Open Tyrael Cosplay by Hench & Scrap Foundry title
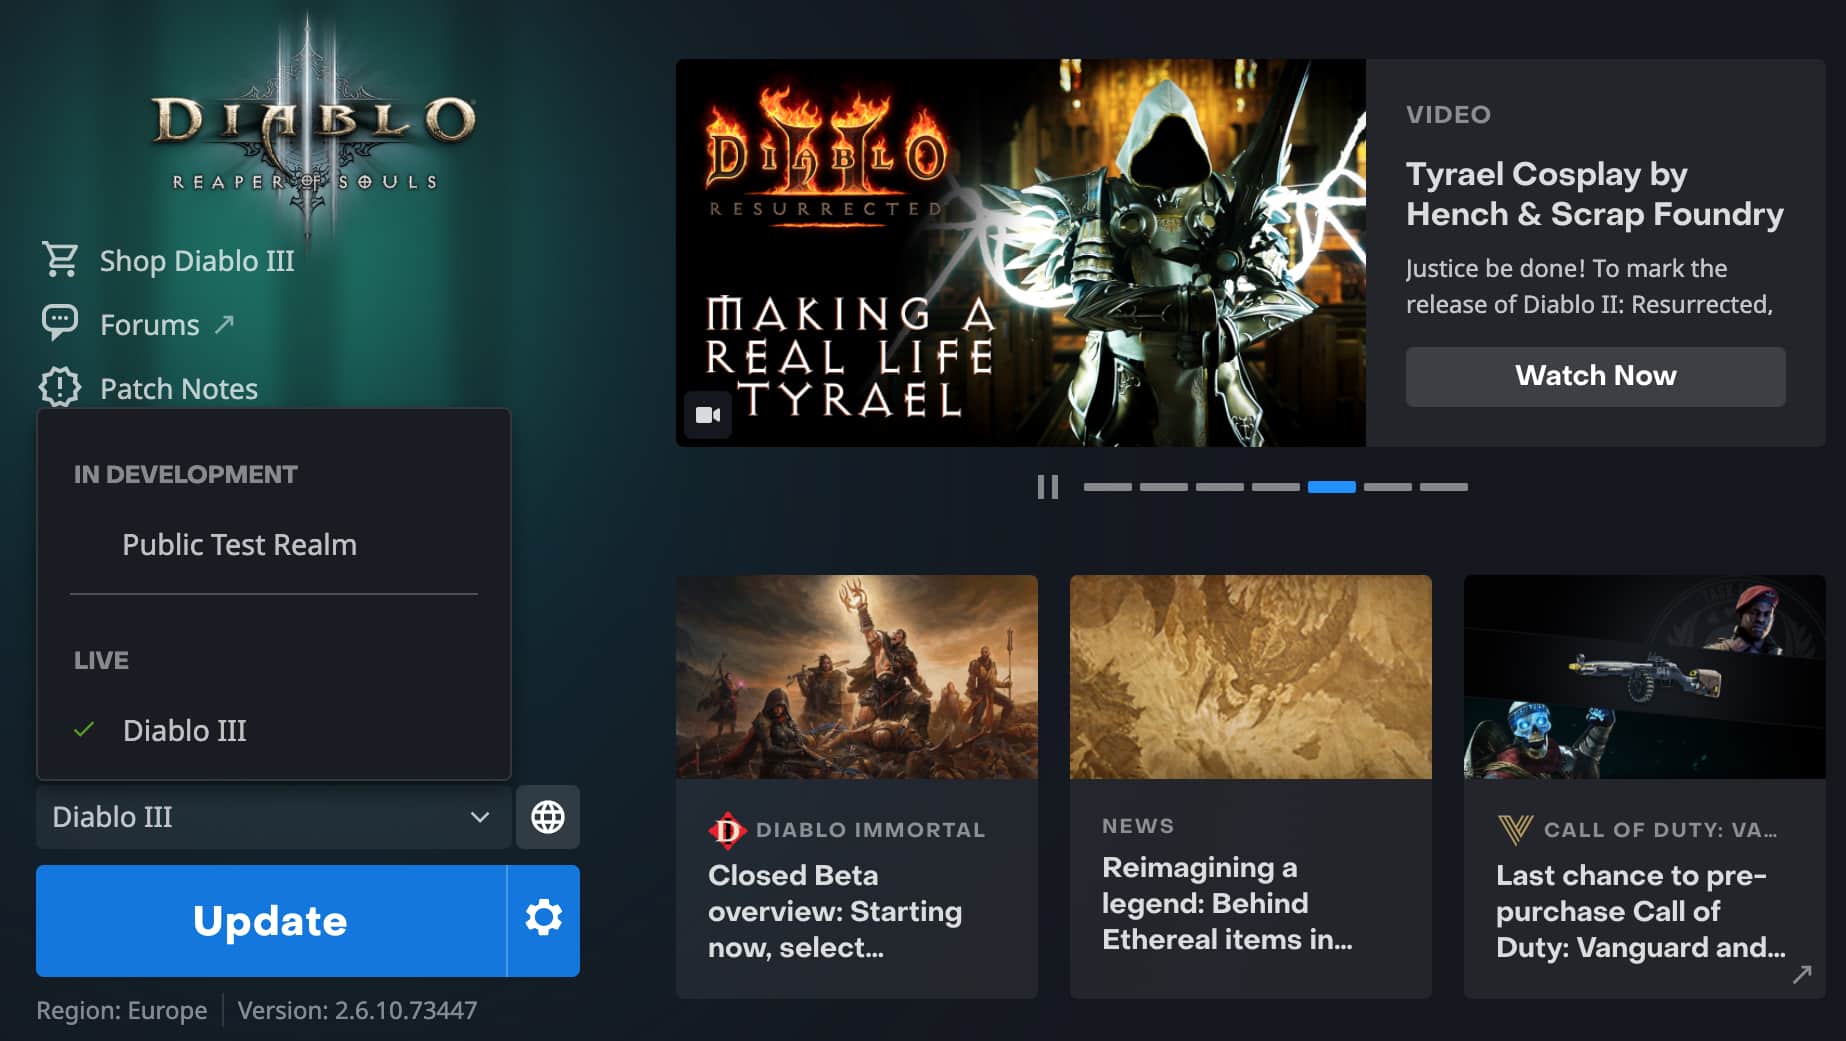The width and height of the screenshot is (1846, 1041). tap(1594, 194)
